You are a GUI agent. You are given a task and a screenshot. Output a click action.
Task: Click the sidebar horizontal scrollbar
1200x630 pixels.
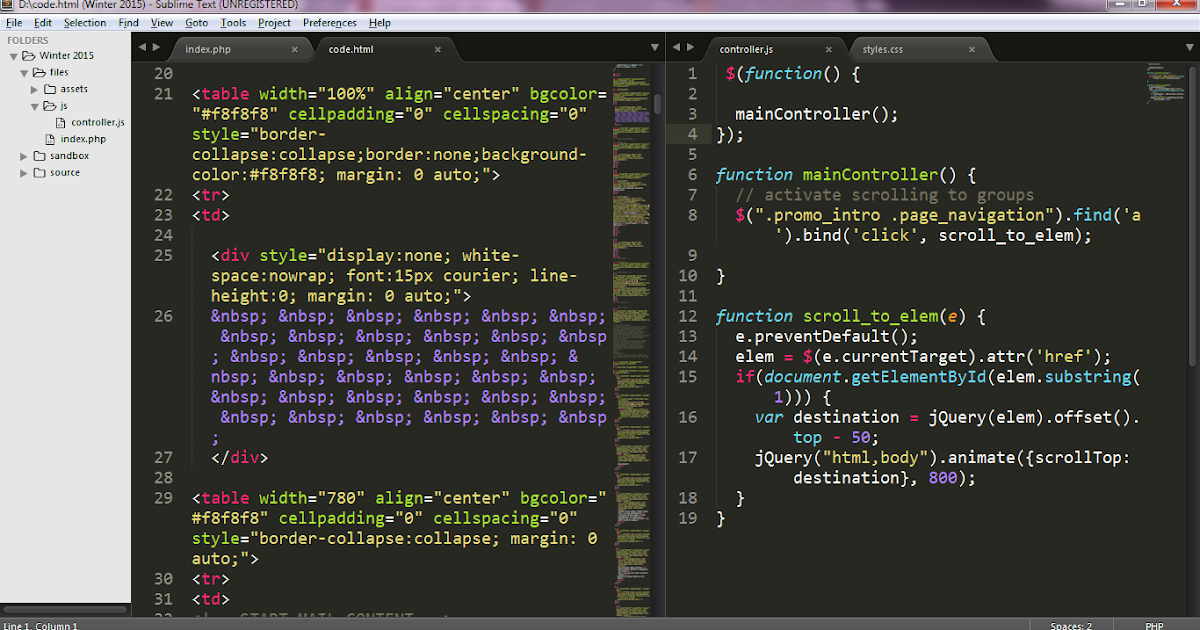click(x=64, y=609)
